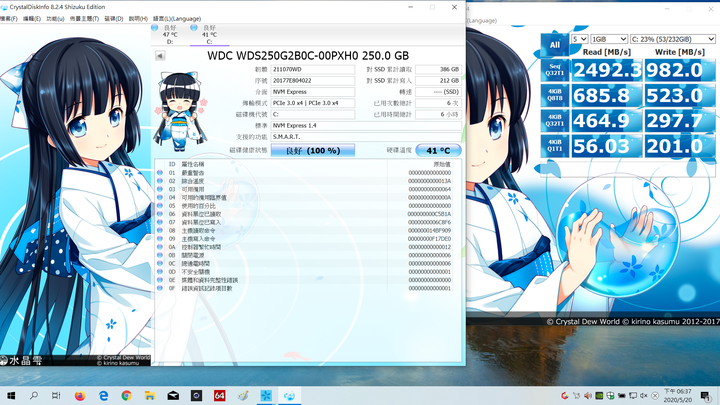Image resolution: width=720 pixels, height=405 pixels.
Task: Click the status orb of attribute 06
Action: pyautogui.click(x=160, y=214)
